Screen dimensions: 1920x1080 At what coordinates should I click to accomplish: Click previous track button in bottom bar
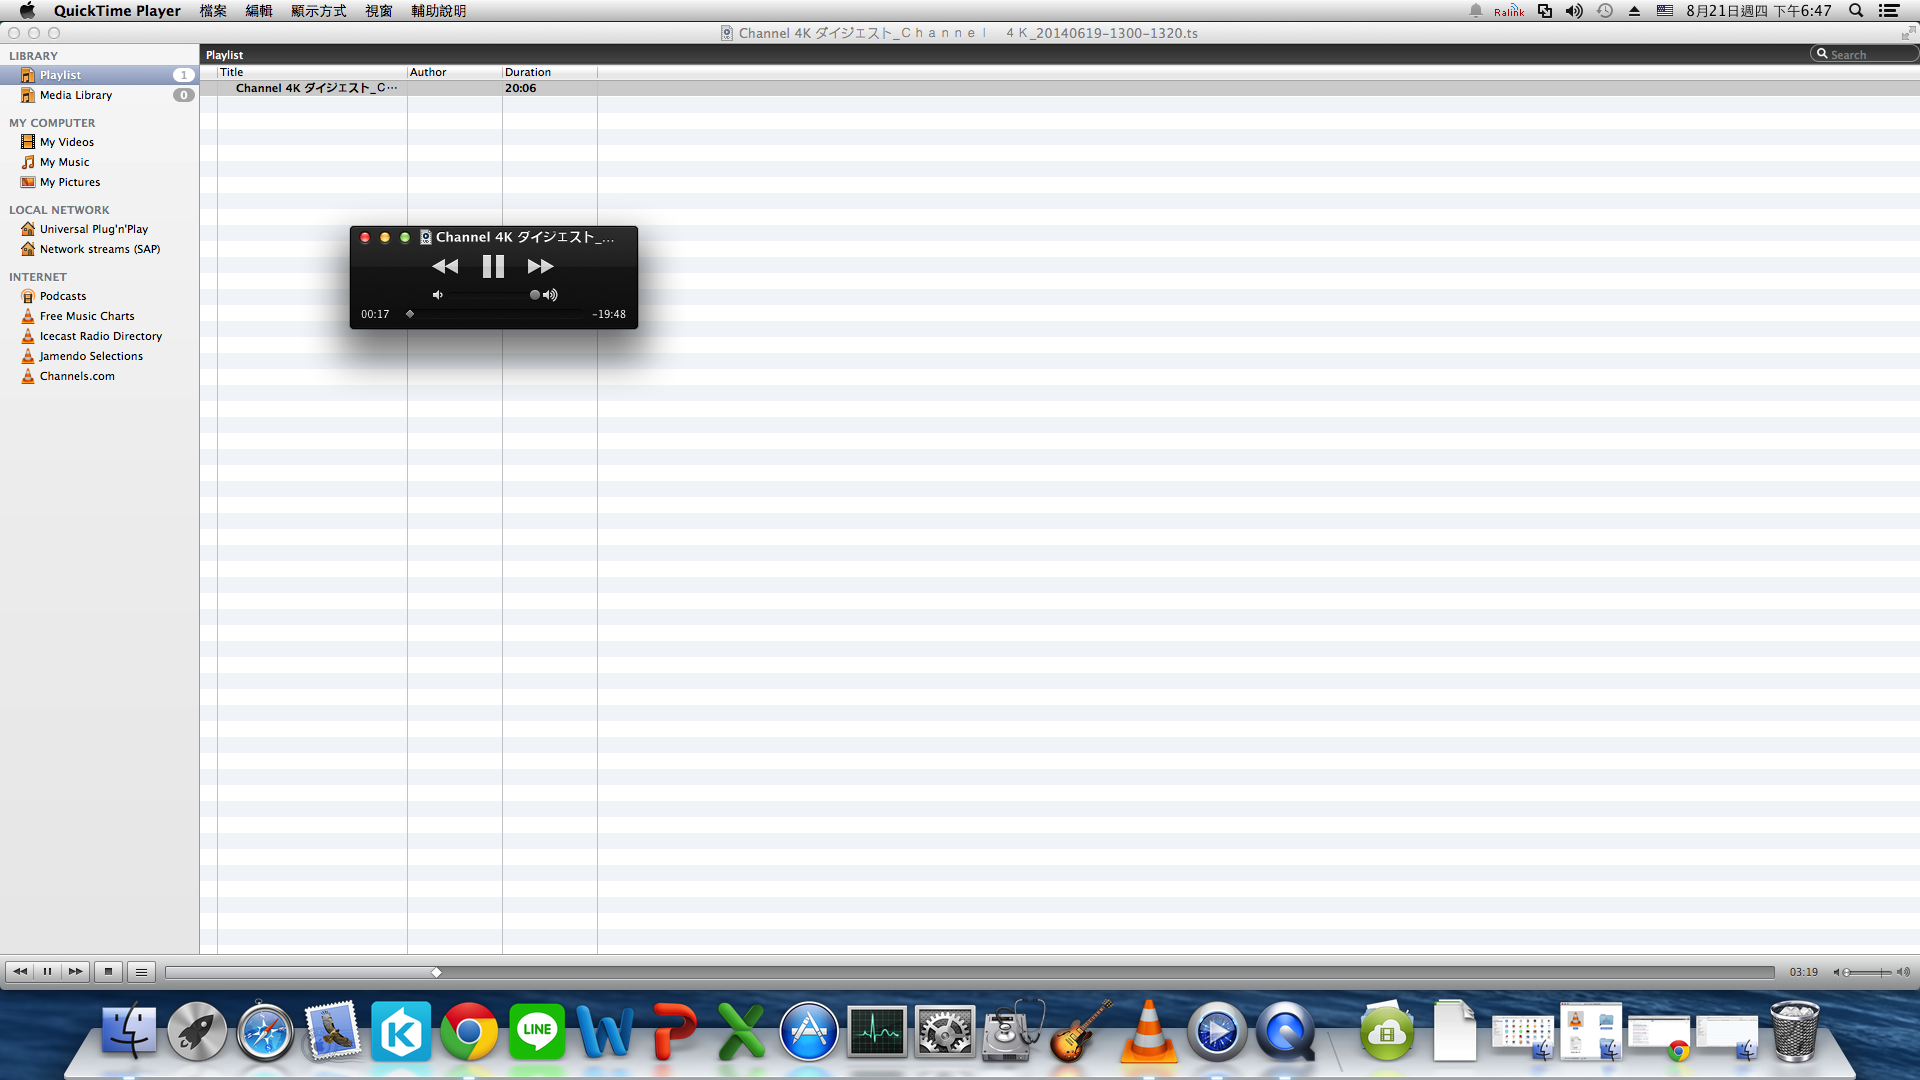(19, 971)
